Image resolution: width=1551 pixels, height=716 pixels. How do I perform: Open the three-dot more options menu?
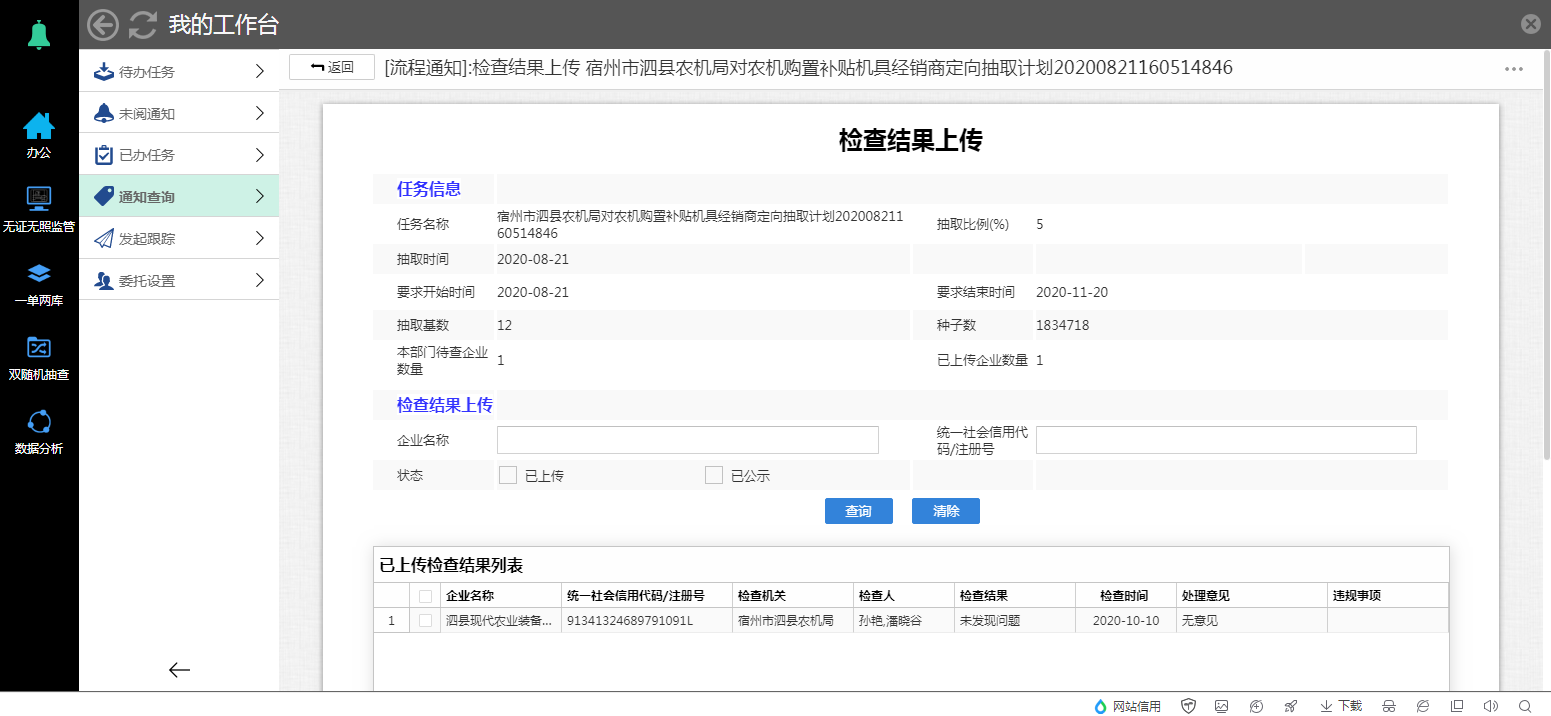(1513, 69)
